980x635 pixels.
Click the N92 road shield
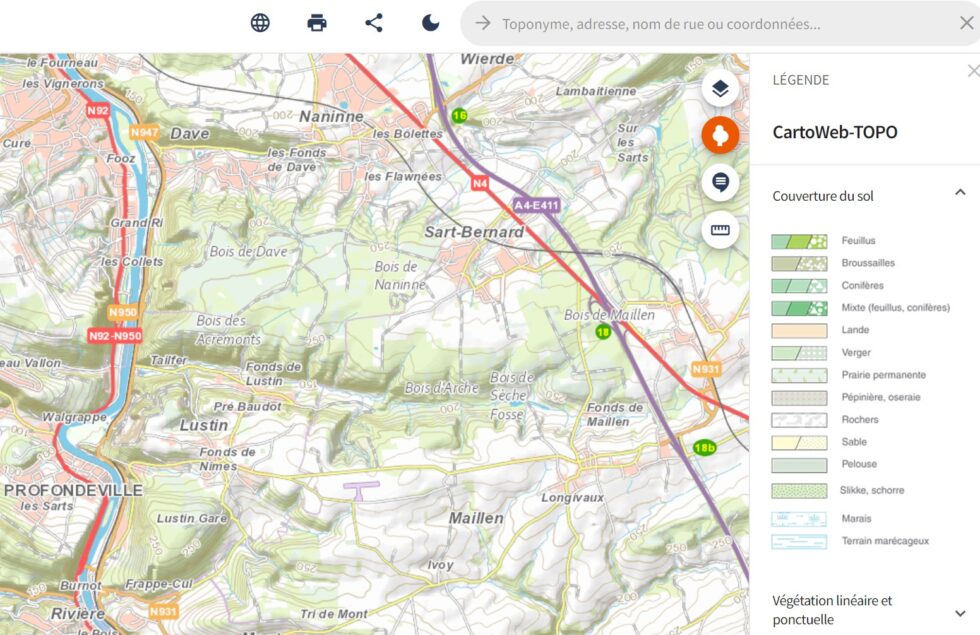tap(98, 111)
